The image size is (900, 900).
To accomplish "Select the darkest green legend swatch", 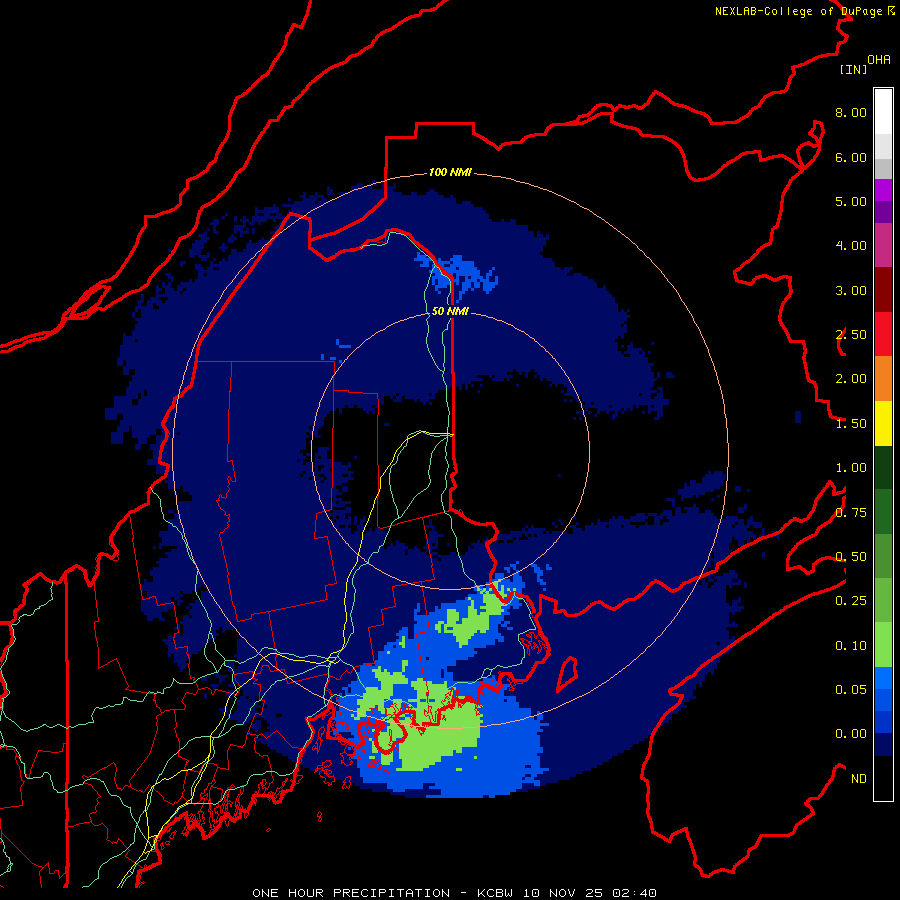I will click(883, 467).
